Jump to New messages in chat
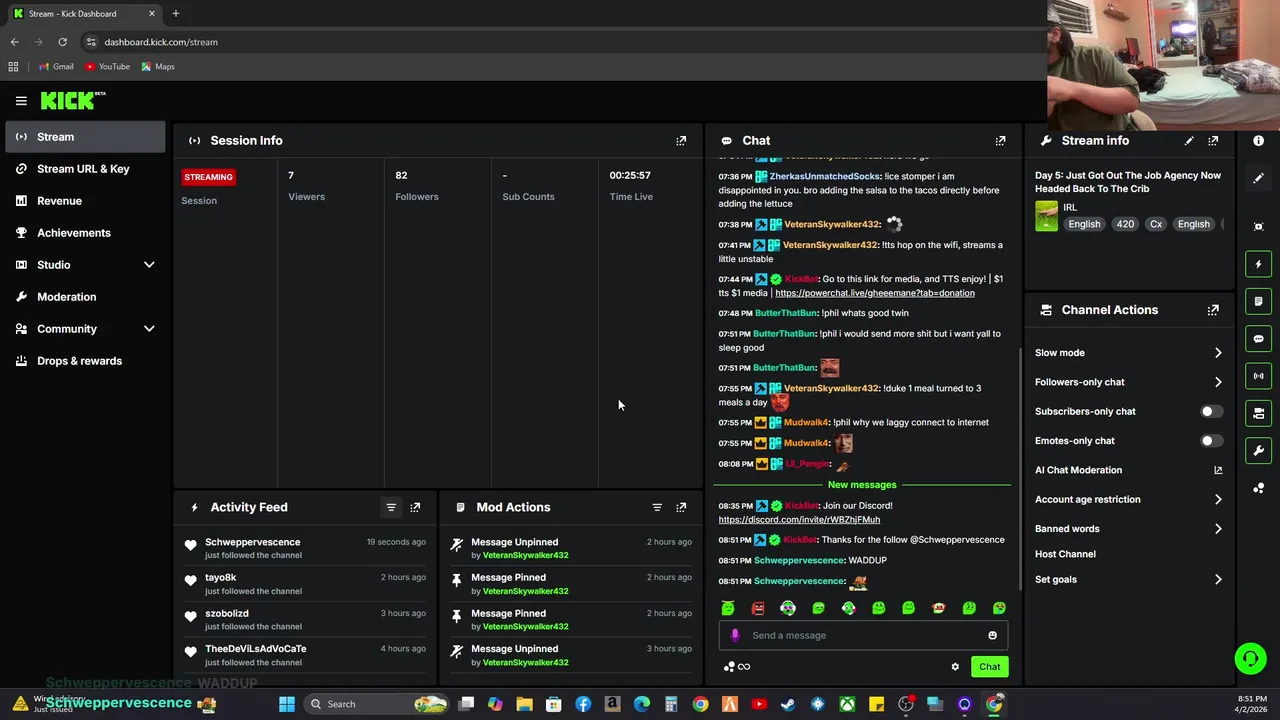The width and height of the screenshot is (1280, 720). (862, 485)
